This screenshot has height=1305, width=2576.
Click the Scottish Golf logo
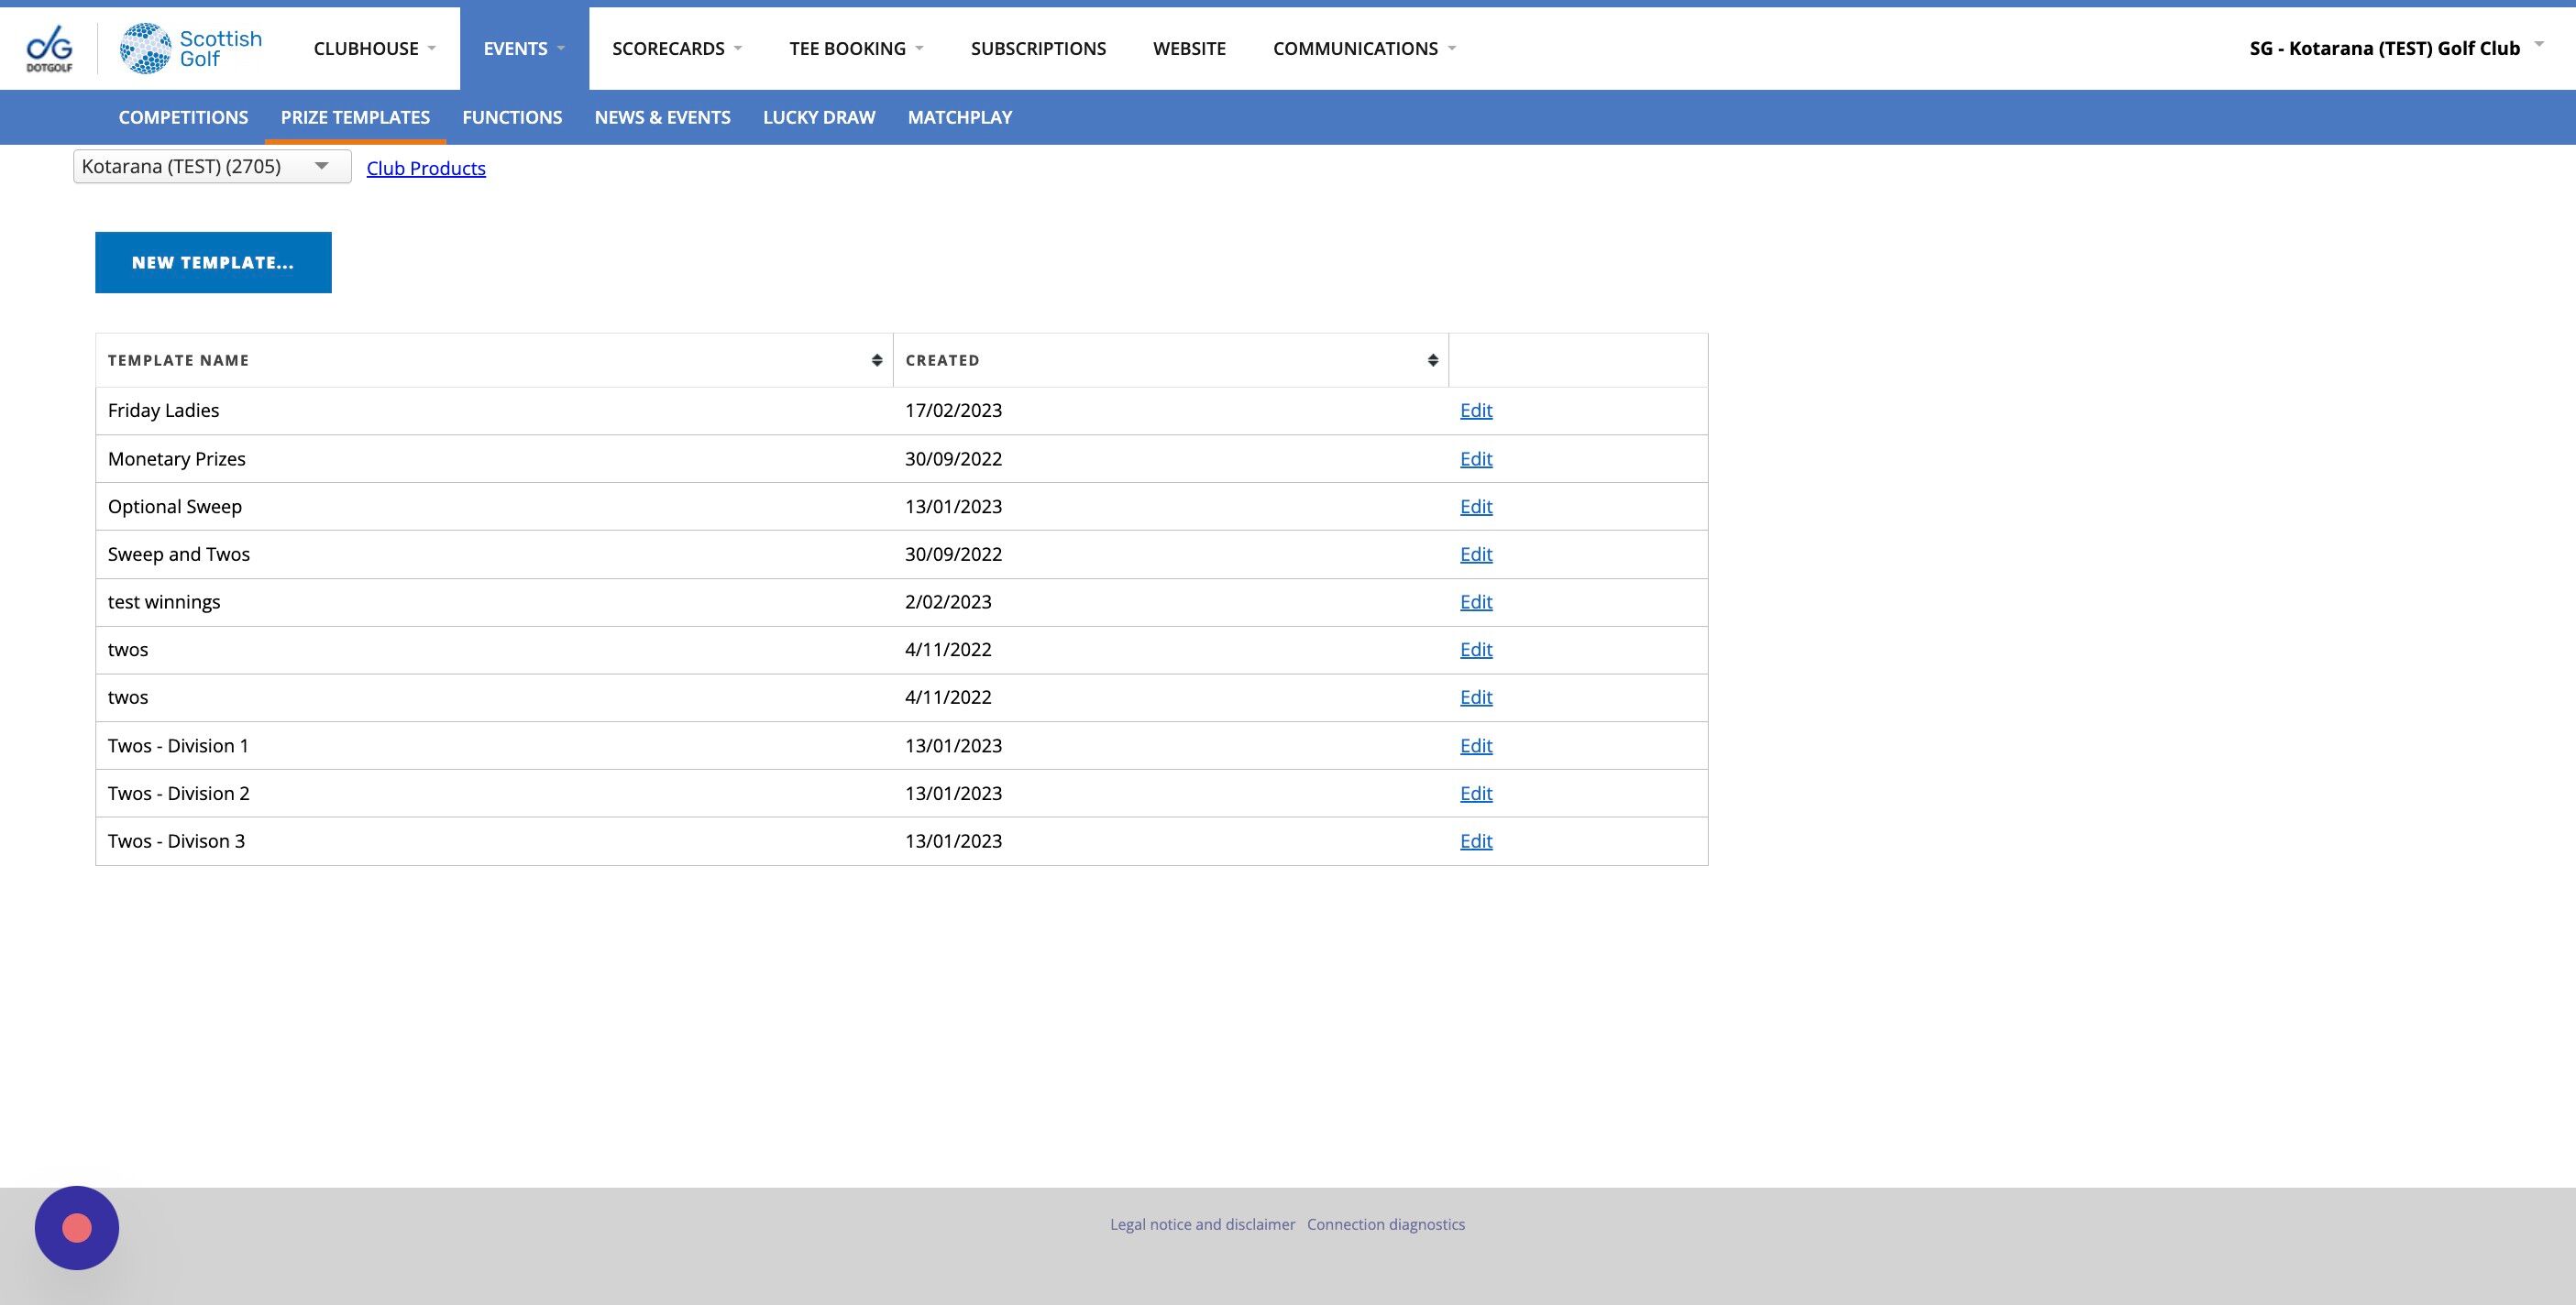pos(190,48)
